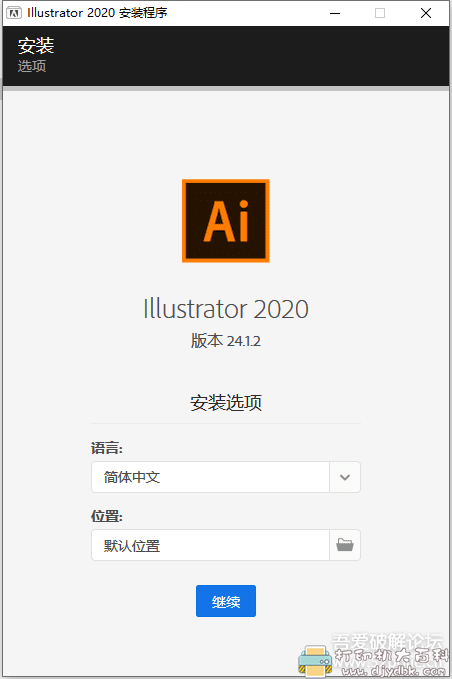Click the maximize window button
The width and height of the screenshot is (452, 679).
click(x=380, y=13)
